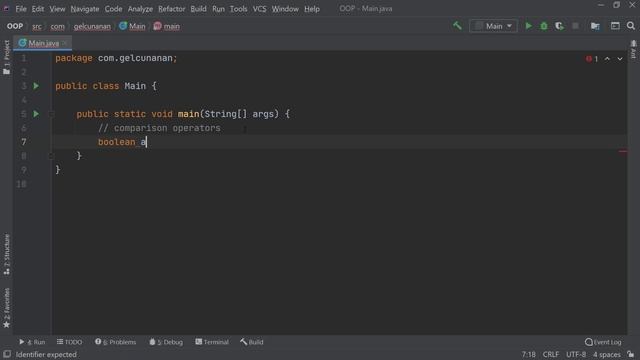Viewport: 640px width, 360px height.
Task: Click main method breadcrumb
Action: click(167, 26)
